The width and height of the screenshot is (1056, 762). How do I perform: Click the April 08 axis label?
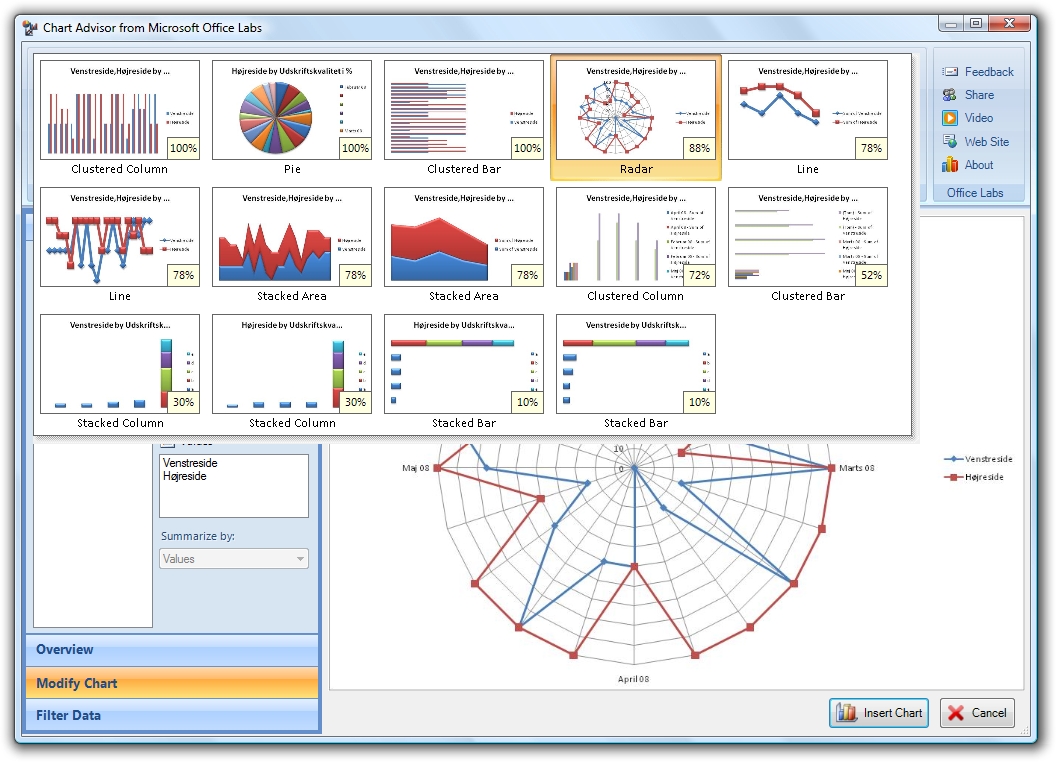tap(634, 678)
